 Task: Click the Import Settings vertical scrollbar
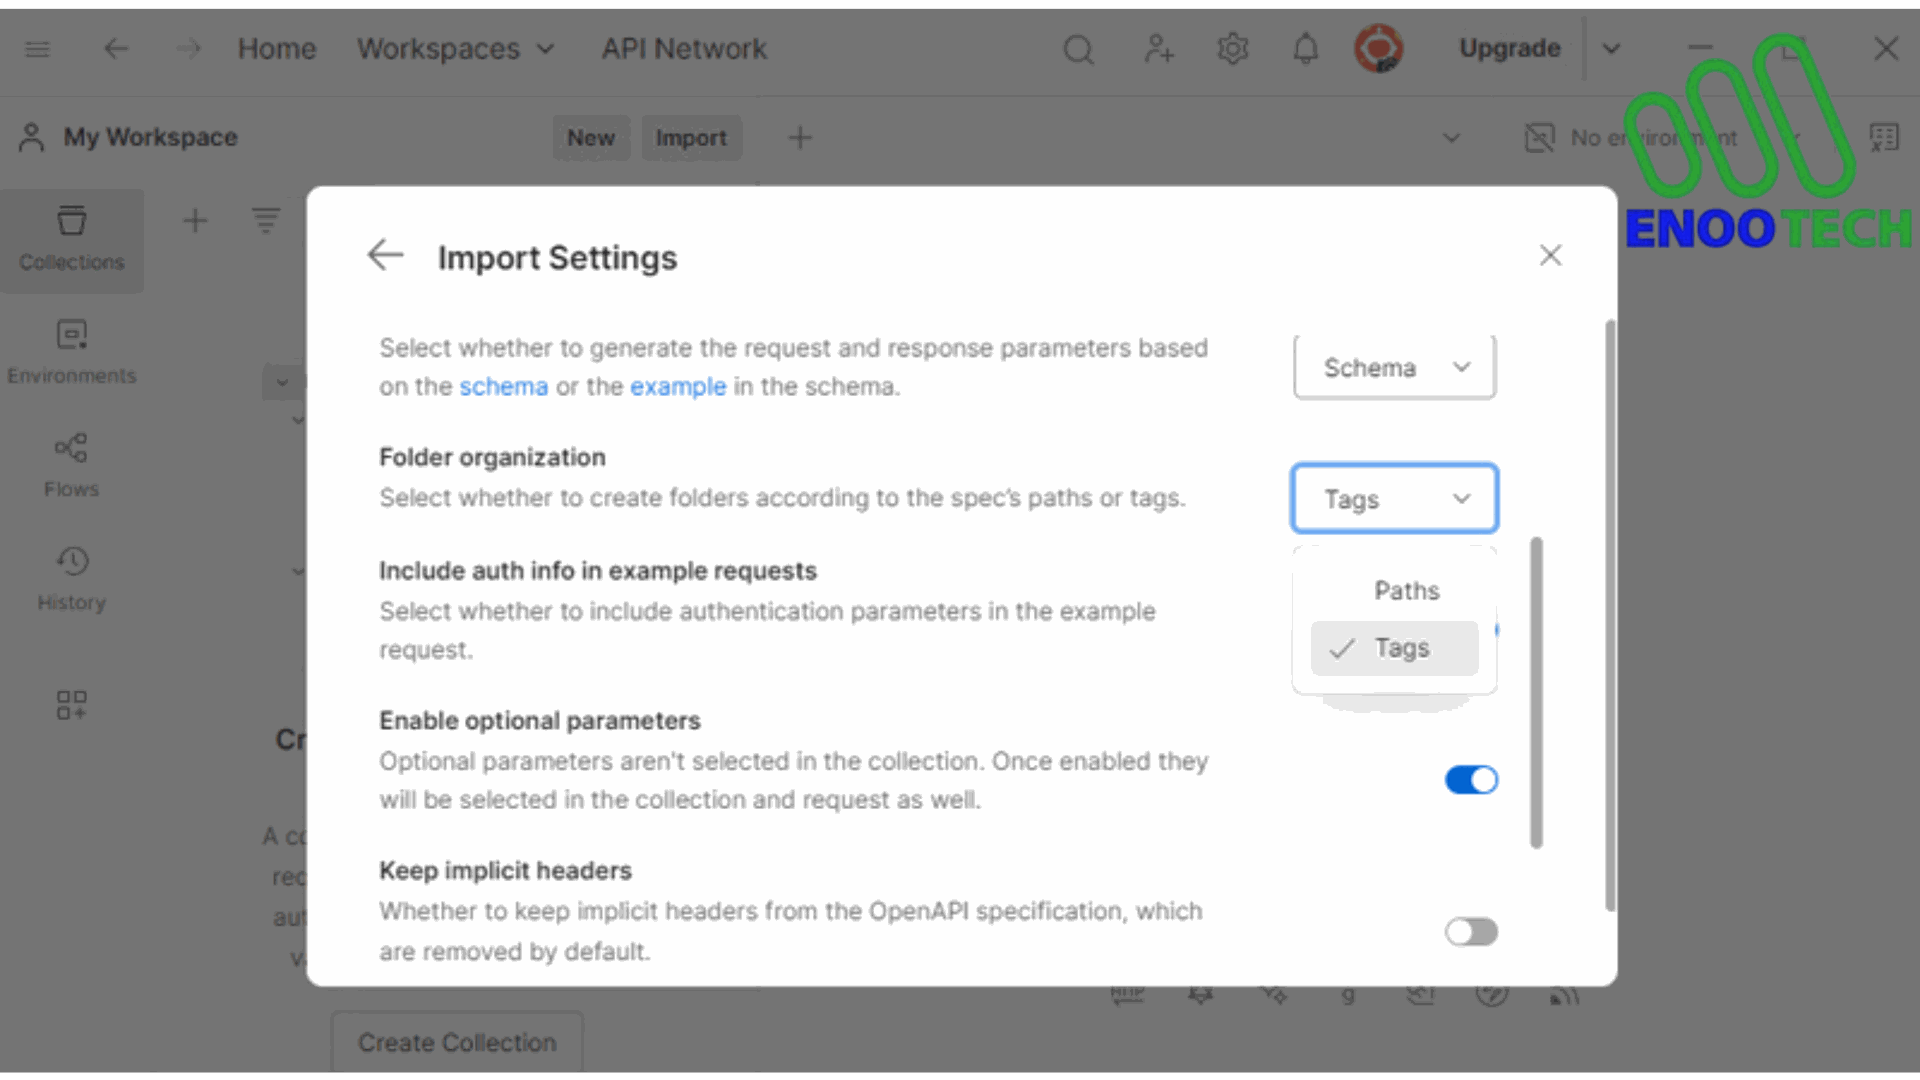point(1610,615)
